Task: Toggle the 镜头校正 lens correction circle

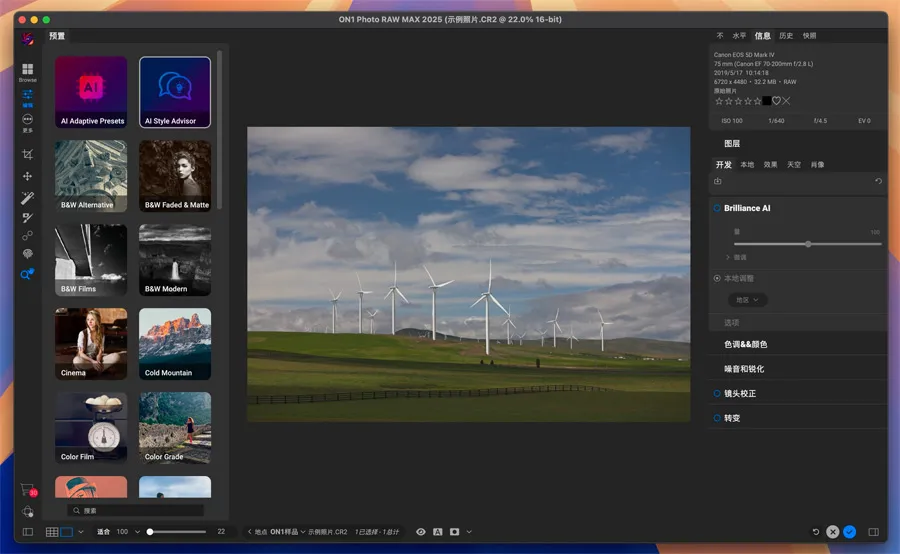Action: (x=717, y=393)
